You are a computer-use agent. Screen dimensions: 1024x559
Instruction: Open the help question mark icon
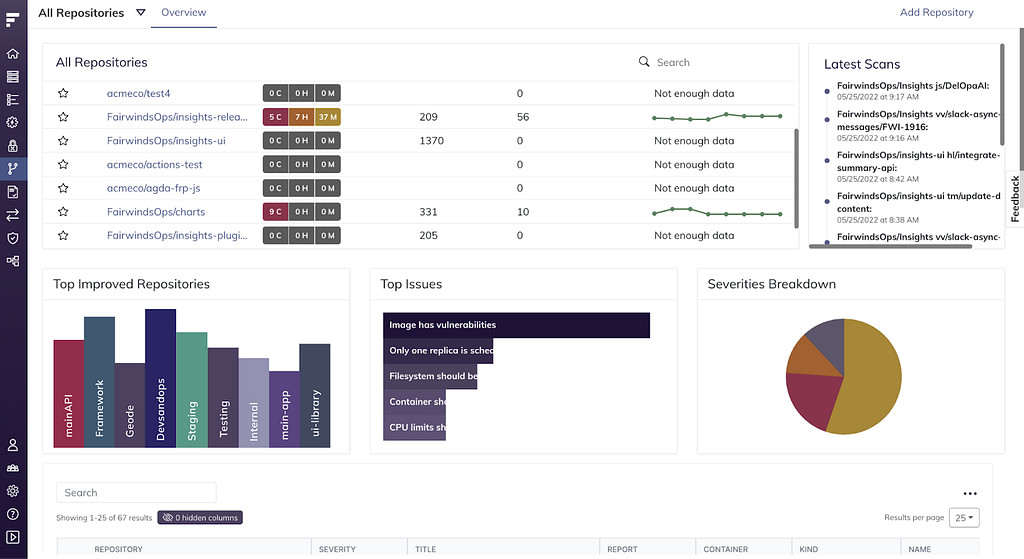coord(12,514)
